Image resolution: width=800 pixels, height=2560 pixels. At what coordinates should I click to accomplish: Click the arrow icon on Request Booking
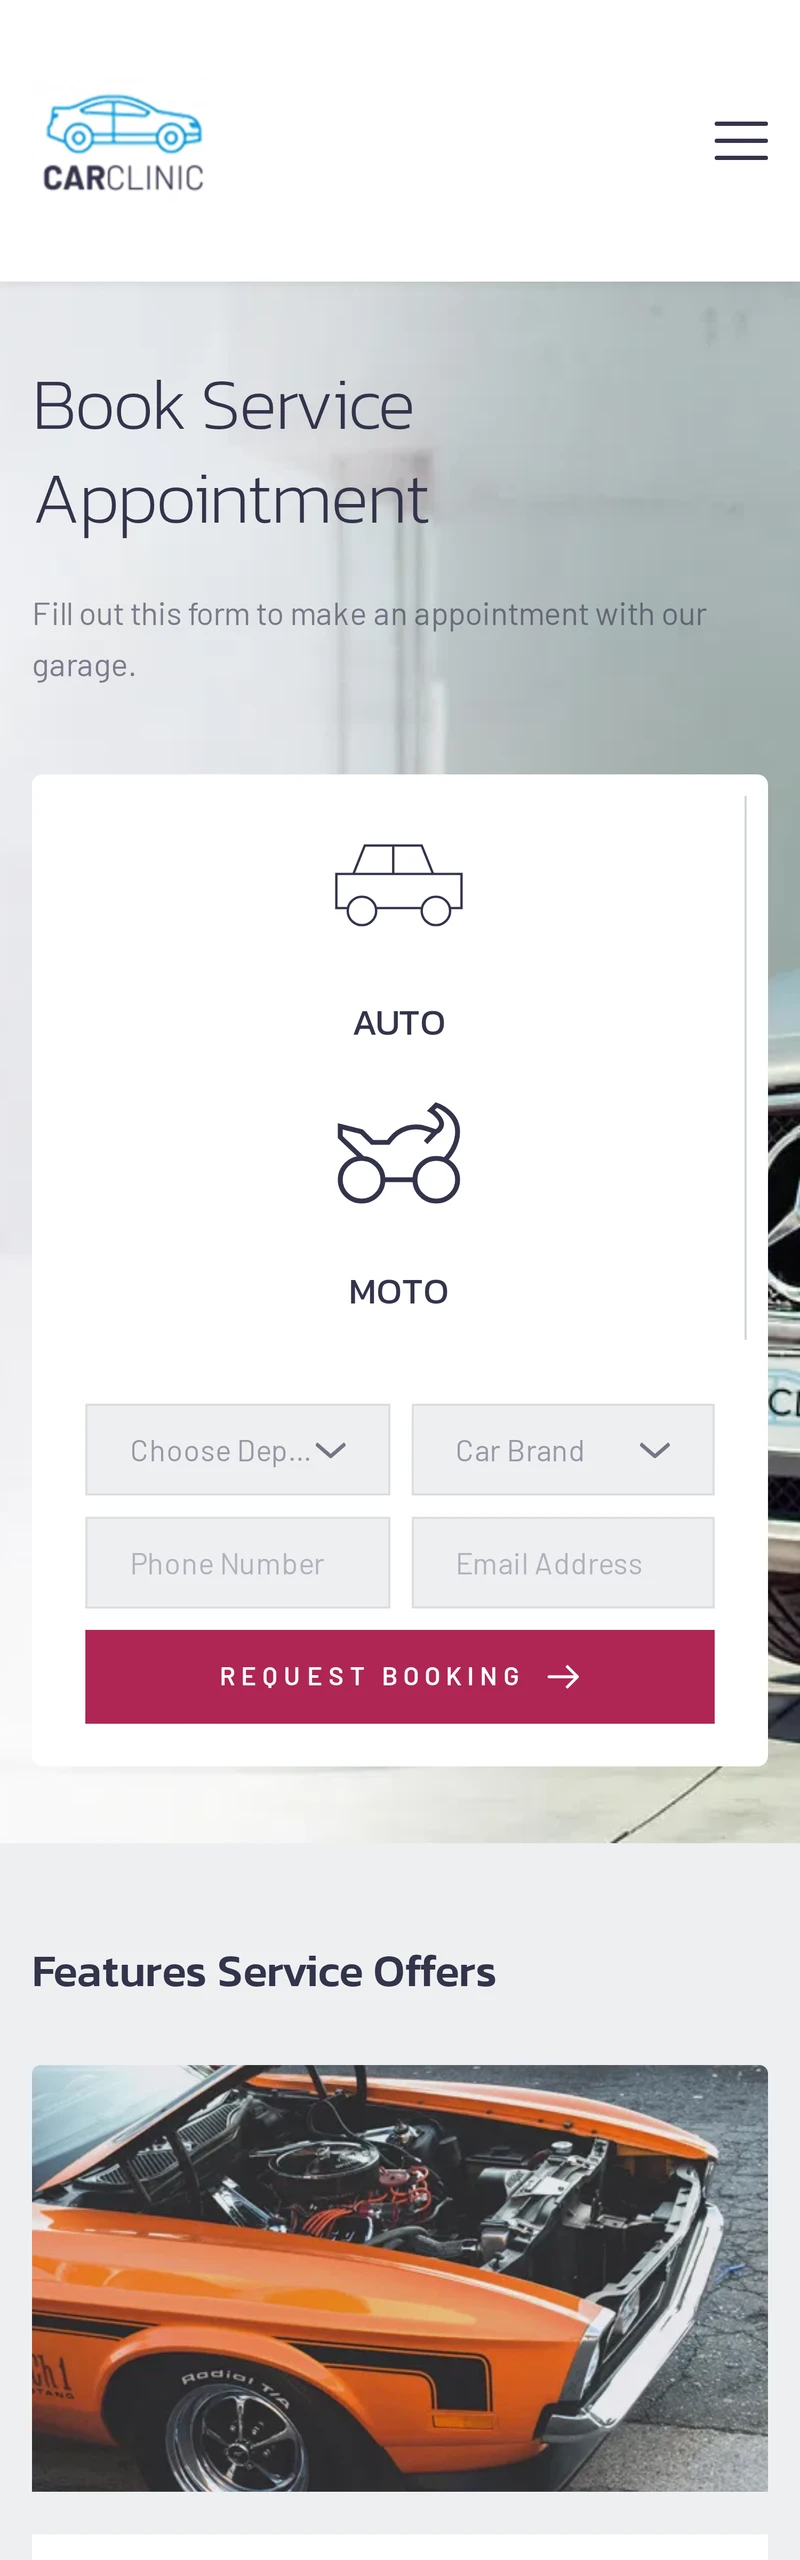[564, 1677]
